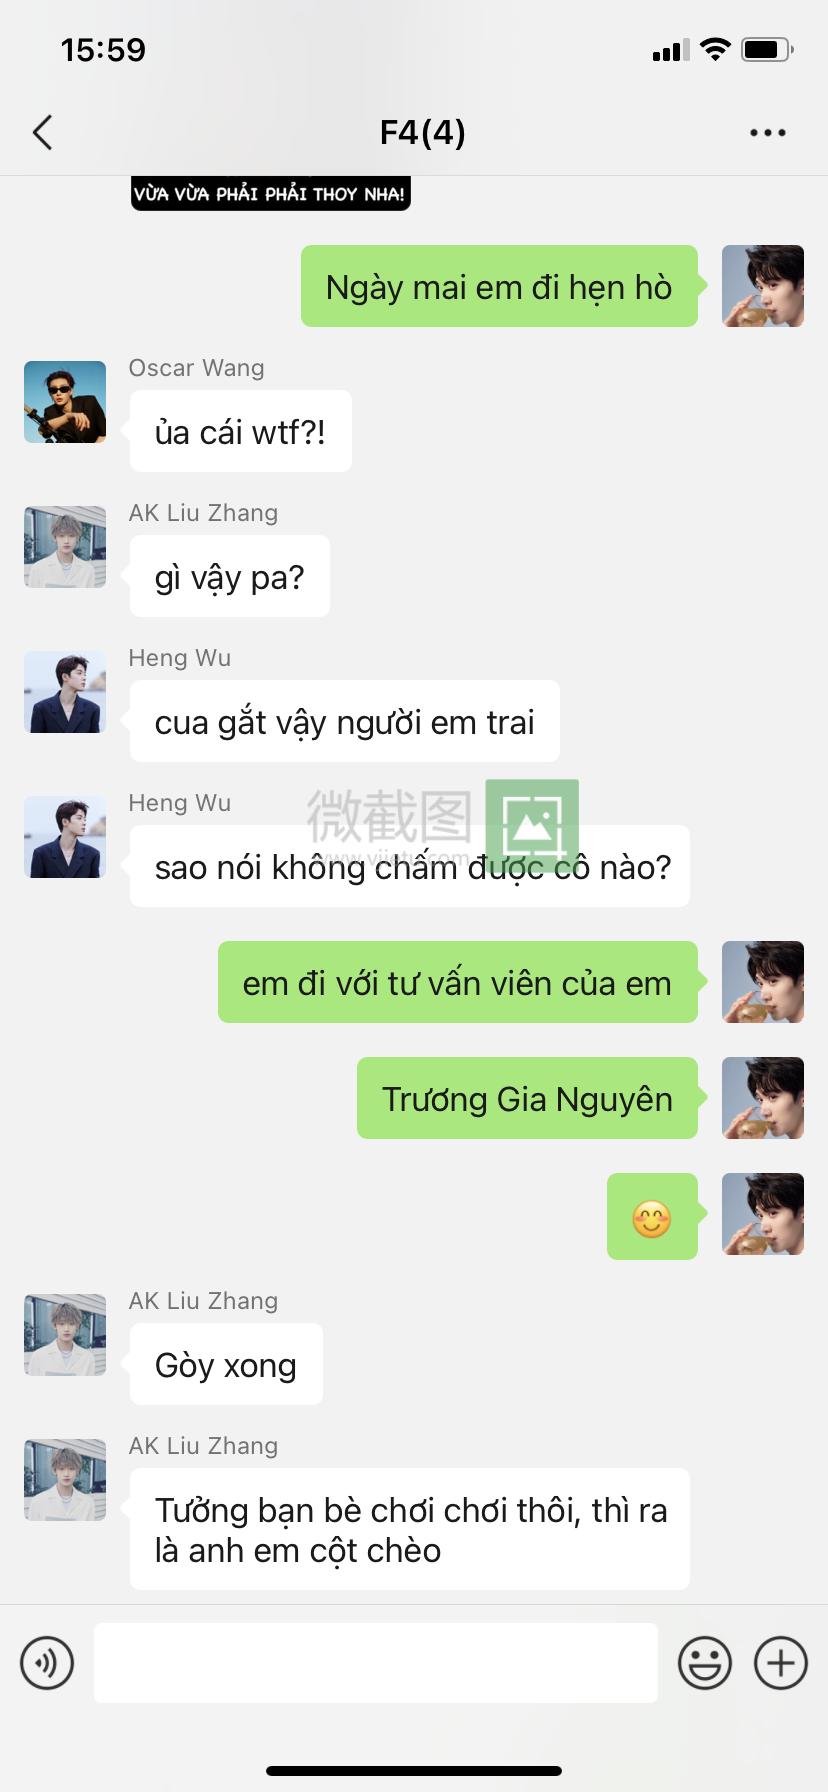
Task: Tap the back arrow to leave chat
Action: tap(42, 132)
